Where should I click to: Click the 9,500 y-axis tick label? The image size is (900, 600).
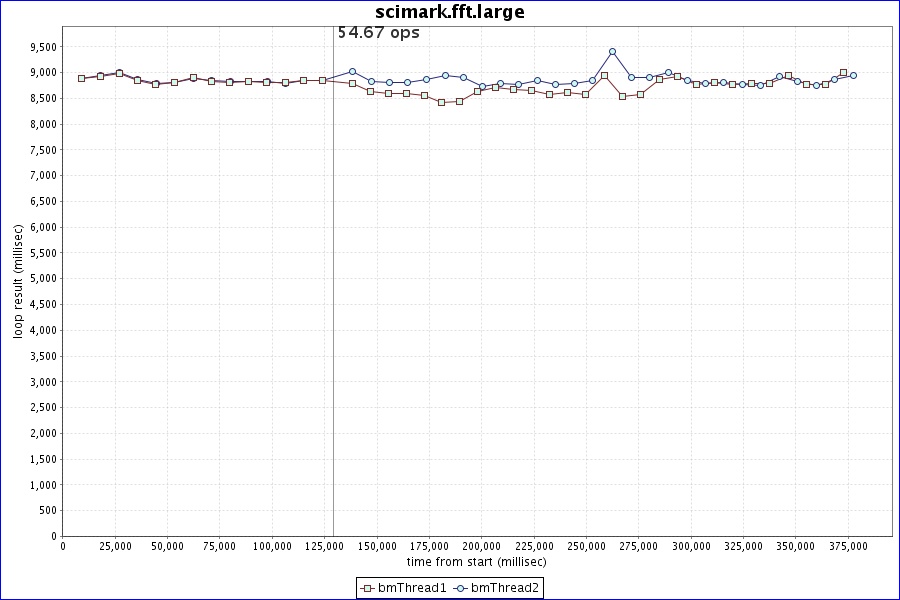(40, 47)
